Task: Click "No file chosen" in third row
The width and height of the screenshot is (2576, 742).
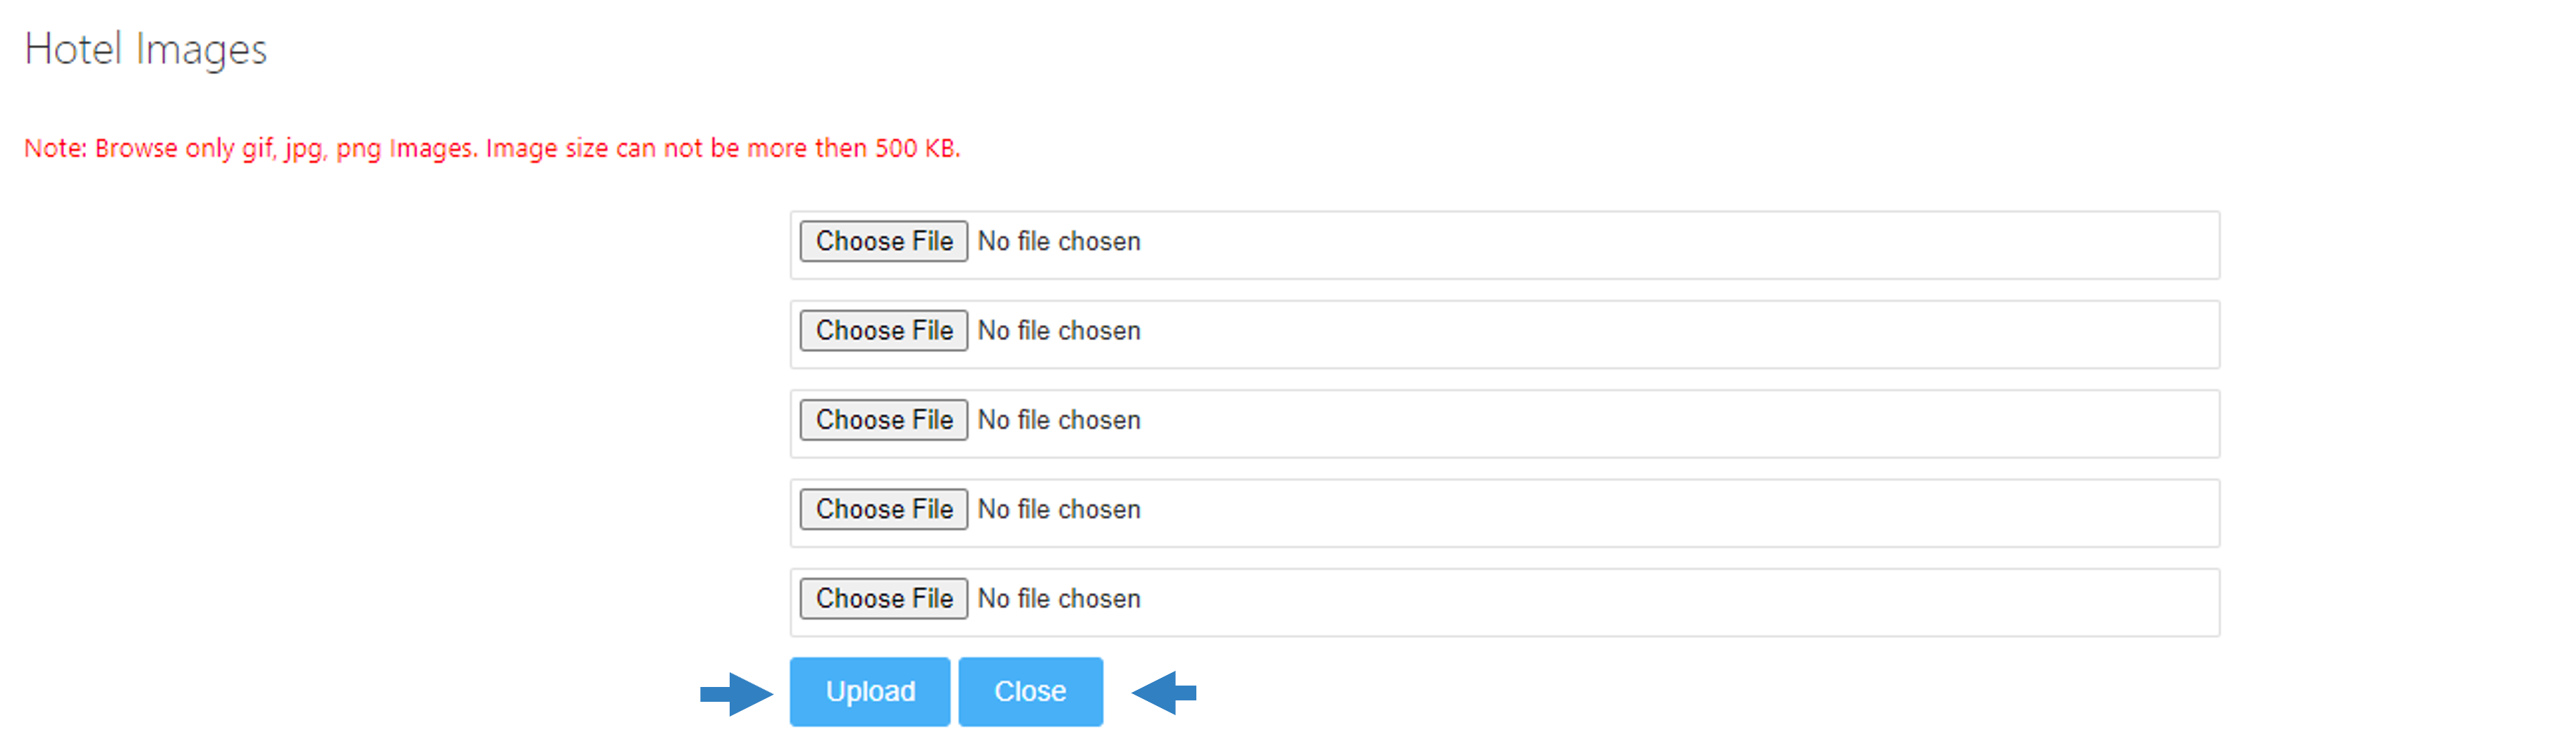Action: [1059, 420]
